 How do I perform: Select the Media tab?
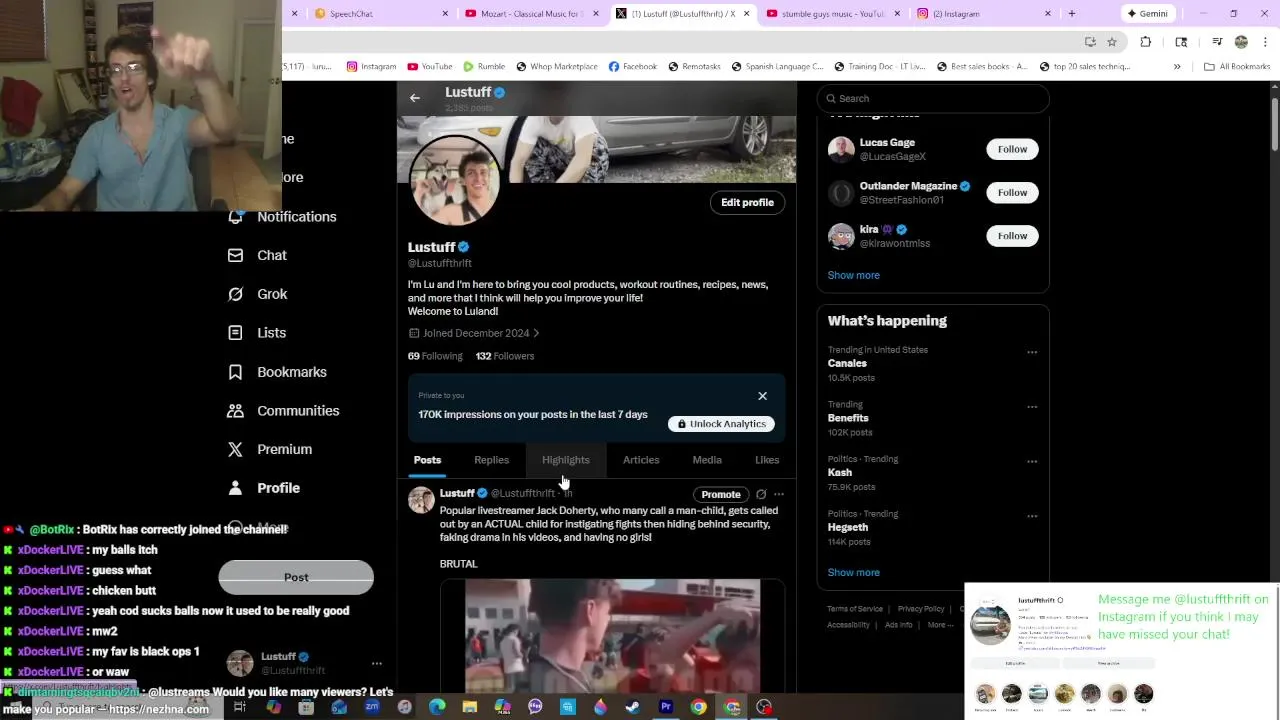click(x=707, y=460)
